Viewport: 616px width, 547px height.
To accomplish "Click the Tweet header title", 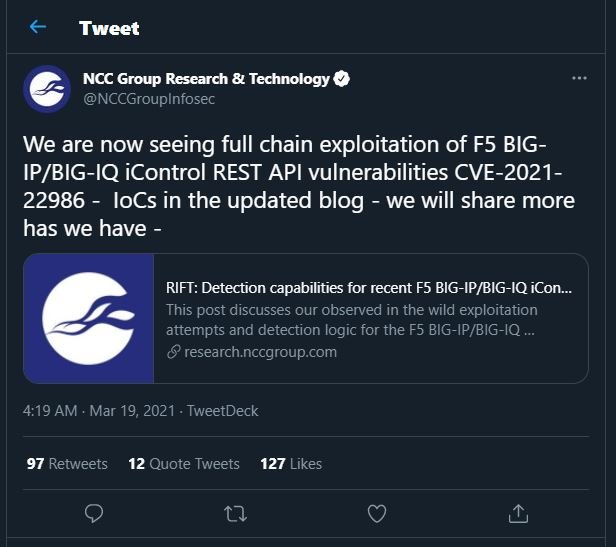I will (109, 28).
